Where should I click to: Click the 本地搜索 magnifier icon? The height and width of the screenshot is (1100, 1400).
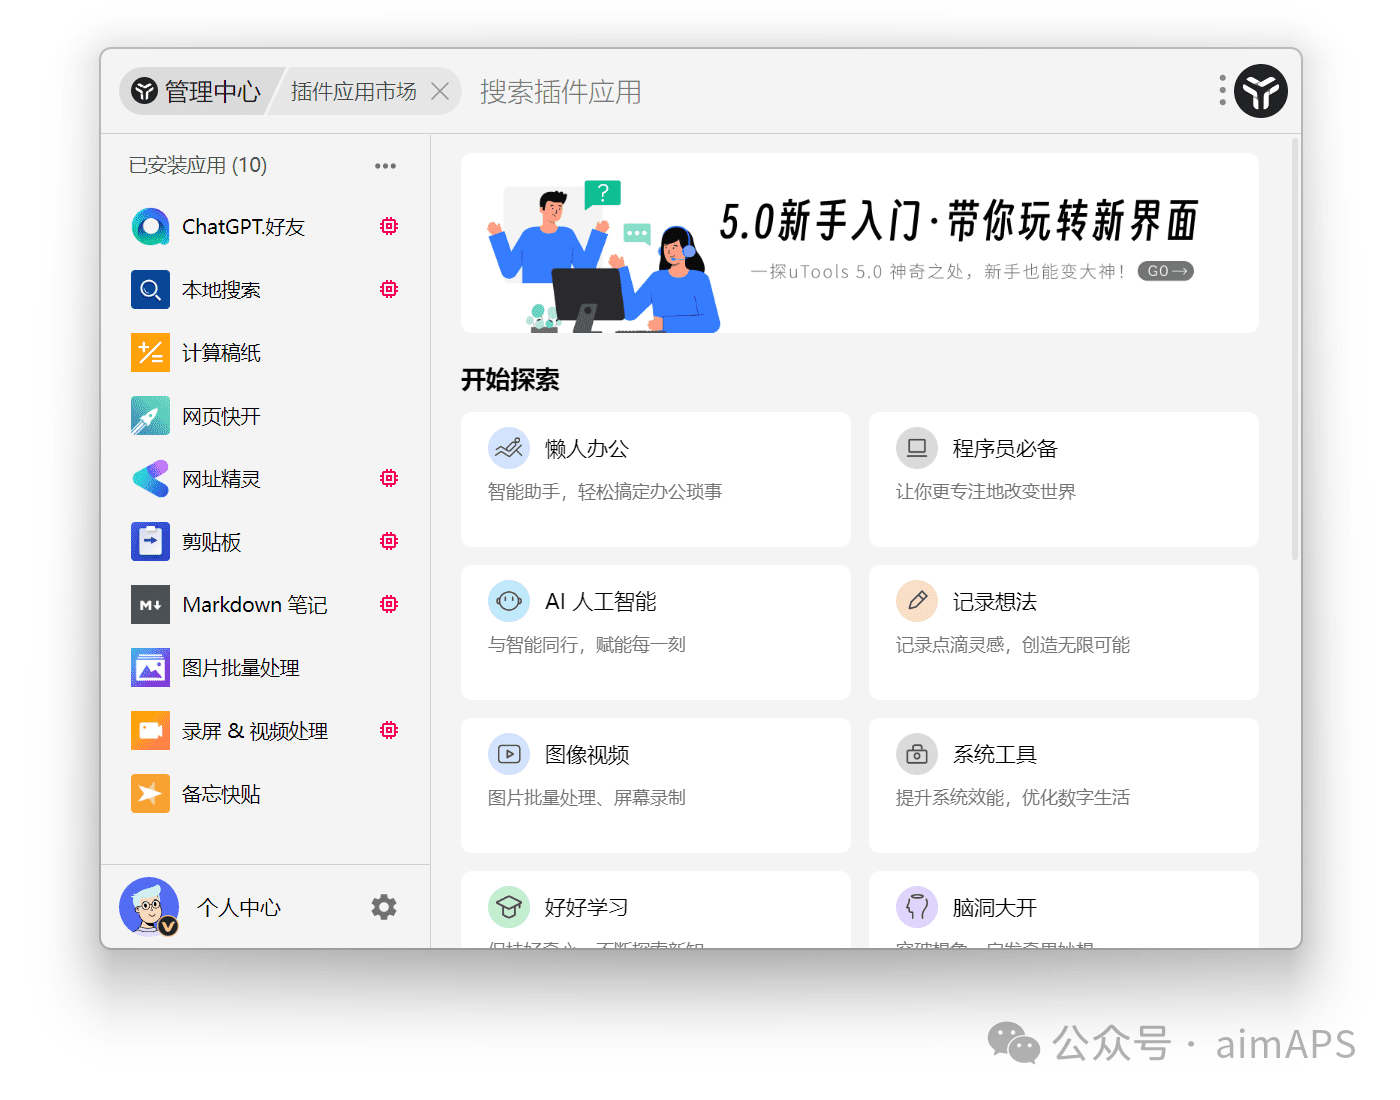point(150,290)
